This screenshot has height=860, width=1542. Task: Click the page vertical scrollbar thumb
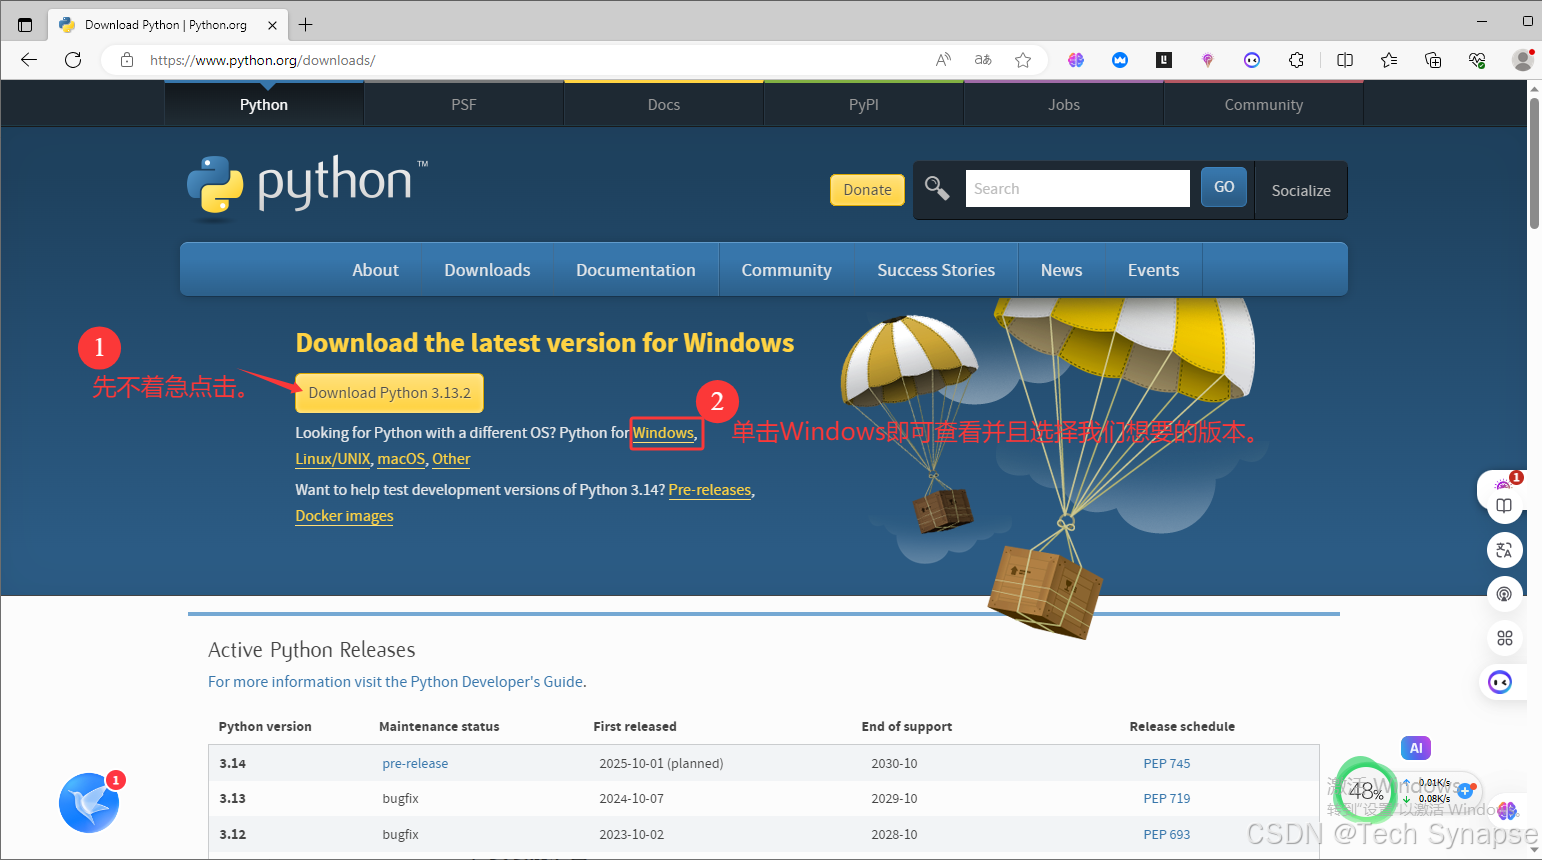click(x=1534, y=165)
